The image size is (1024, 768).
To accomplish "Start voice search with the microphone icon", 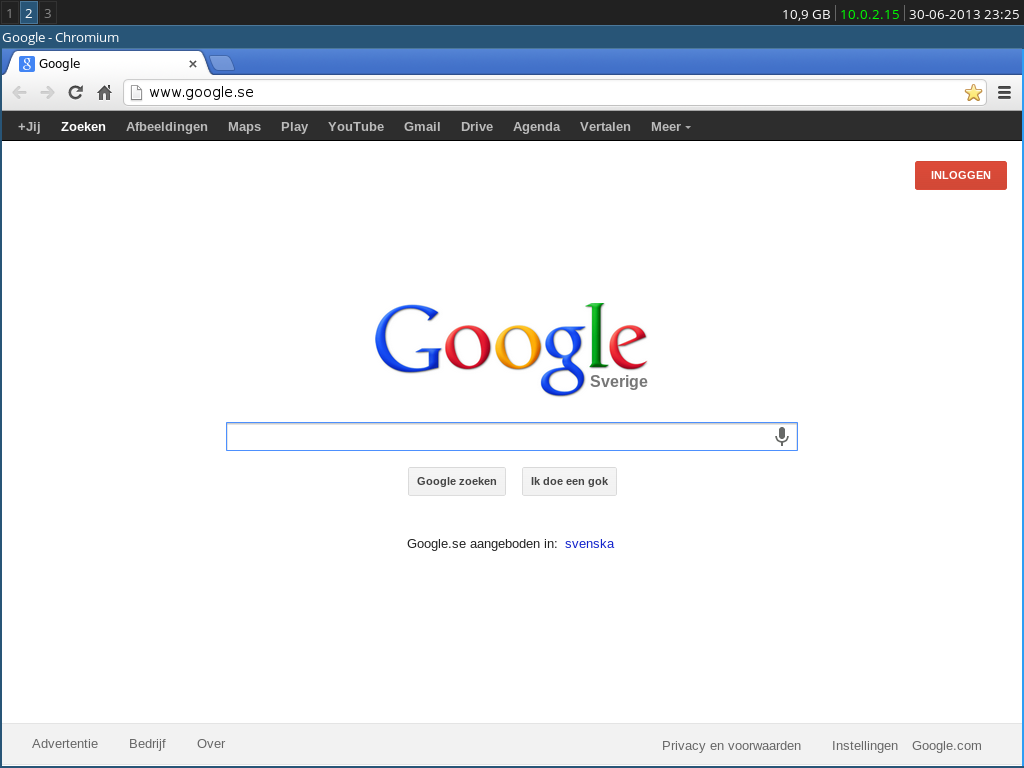I will (x=782, y=436).
